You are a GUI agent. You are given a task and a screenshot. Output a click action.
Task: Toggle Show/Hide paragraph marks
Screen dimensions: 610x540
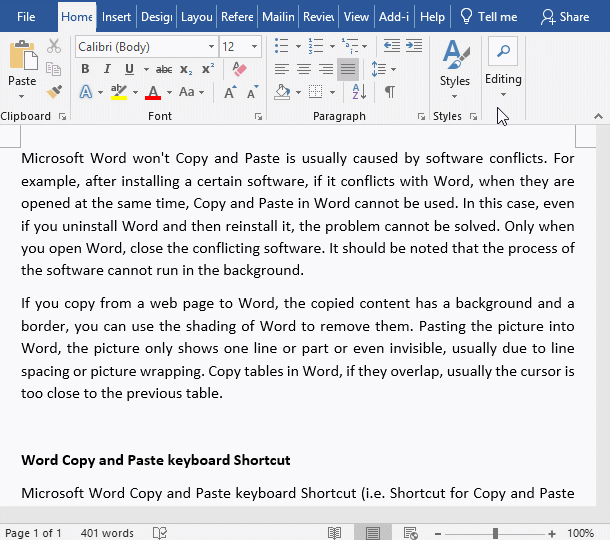(389, 92)
